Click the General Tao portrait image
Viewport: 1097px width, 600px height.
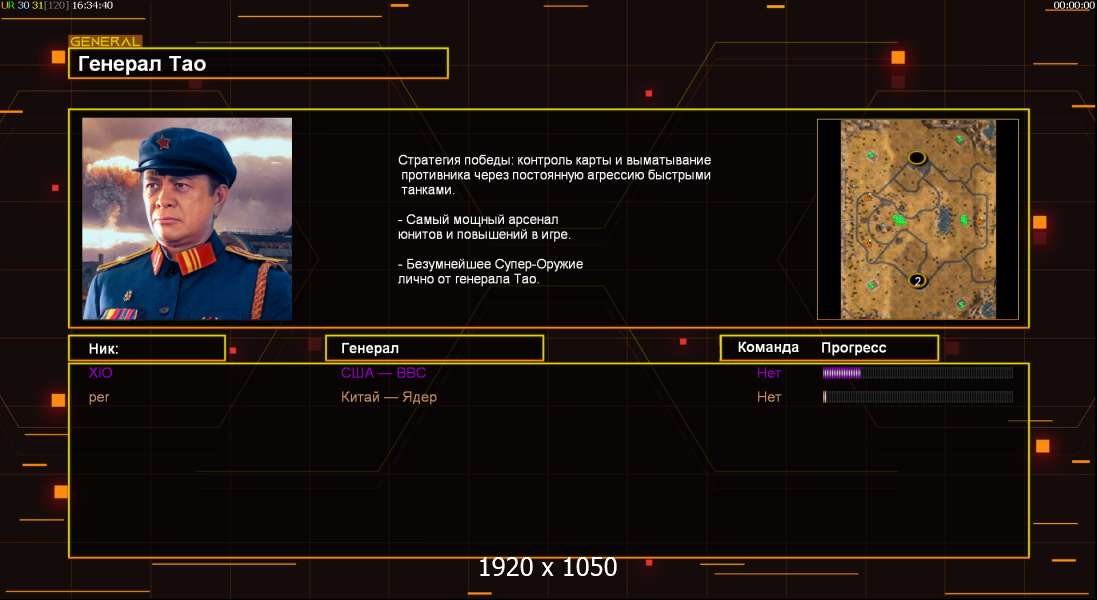tap(187, 218)
